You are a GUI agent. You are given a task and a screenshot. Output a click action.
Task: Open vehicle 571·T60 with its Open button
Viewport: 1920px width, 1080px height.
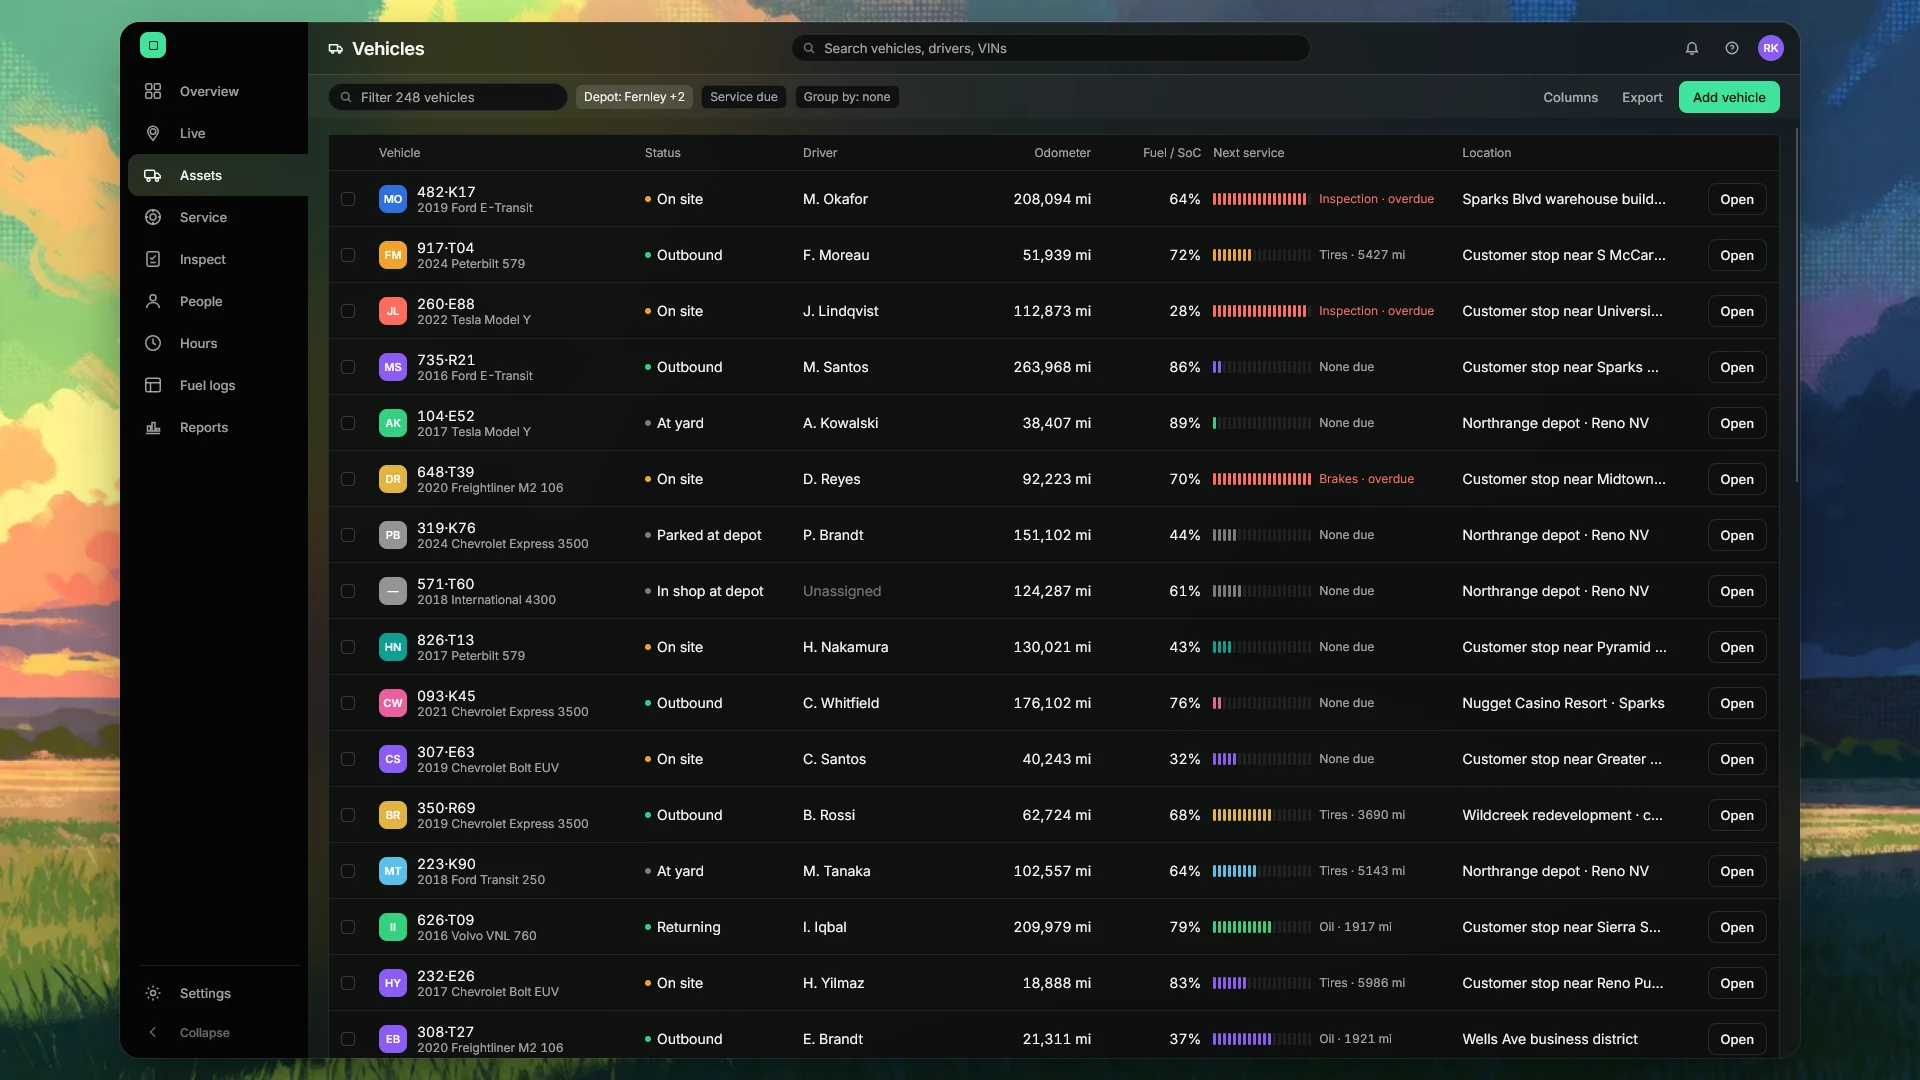tap(1737, 591)
